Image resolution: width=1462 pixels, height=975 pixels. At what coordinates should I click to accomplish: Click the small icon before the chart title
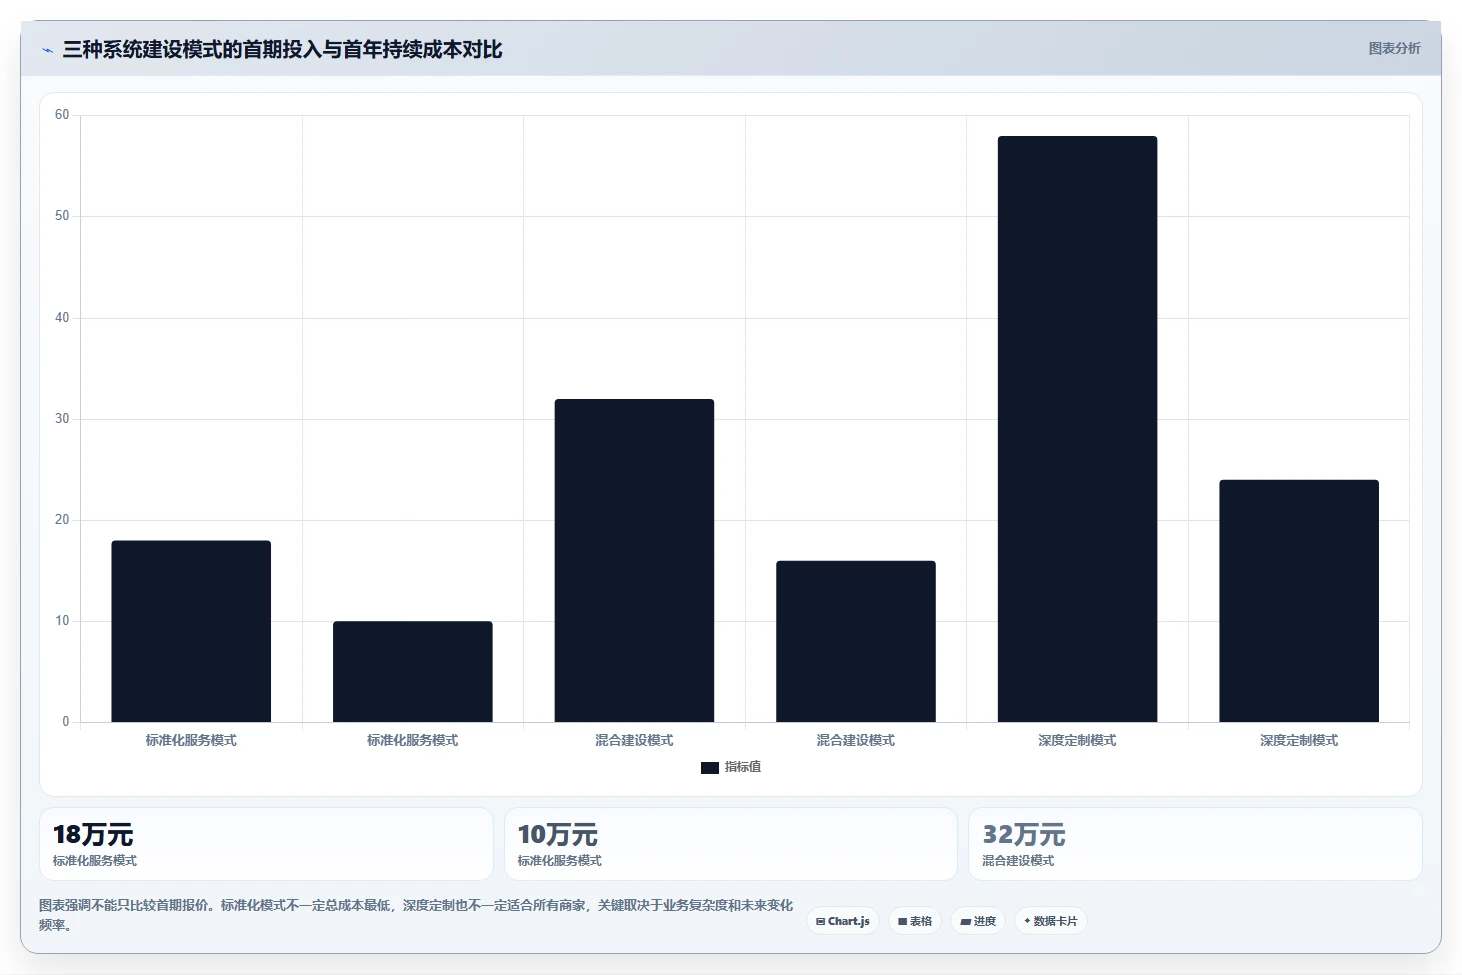(x=47, y=50)
